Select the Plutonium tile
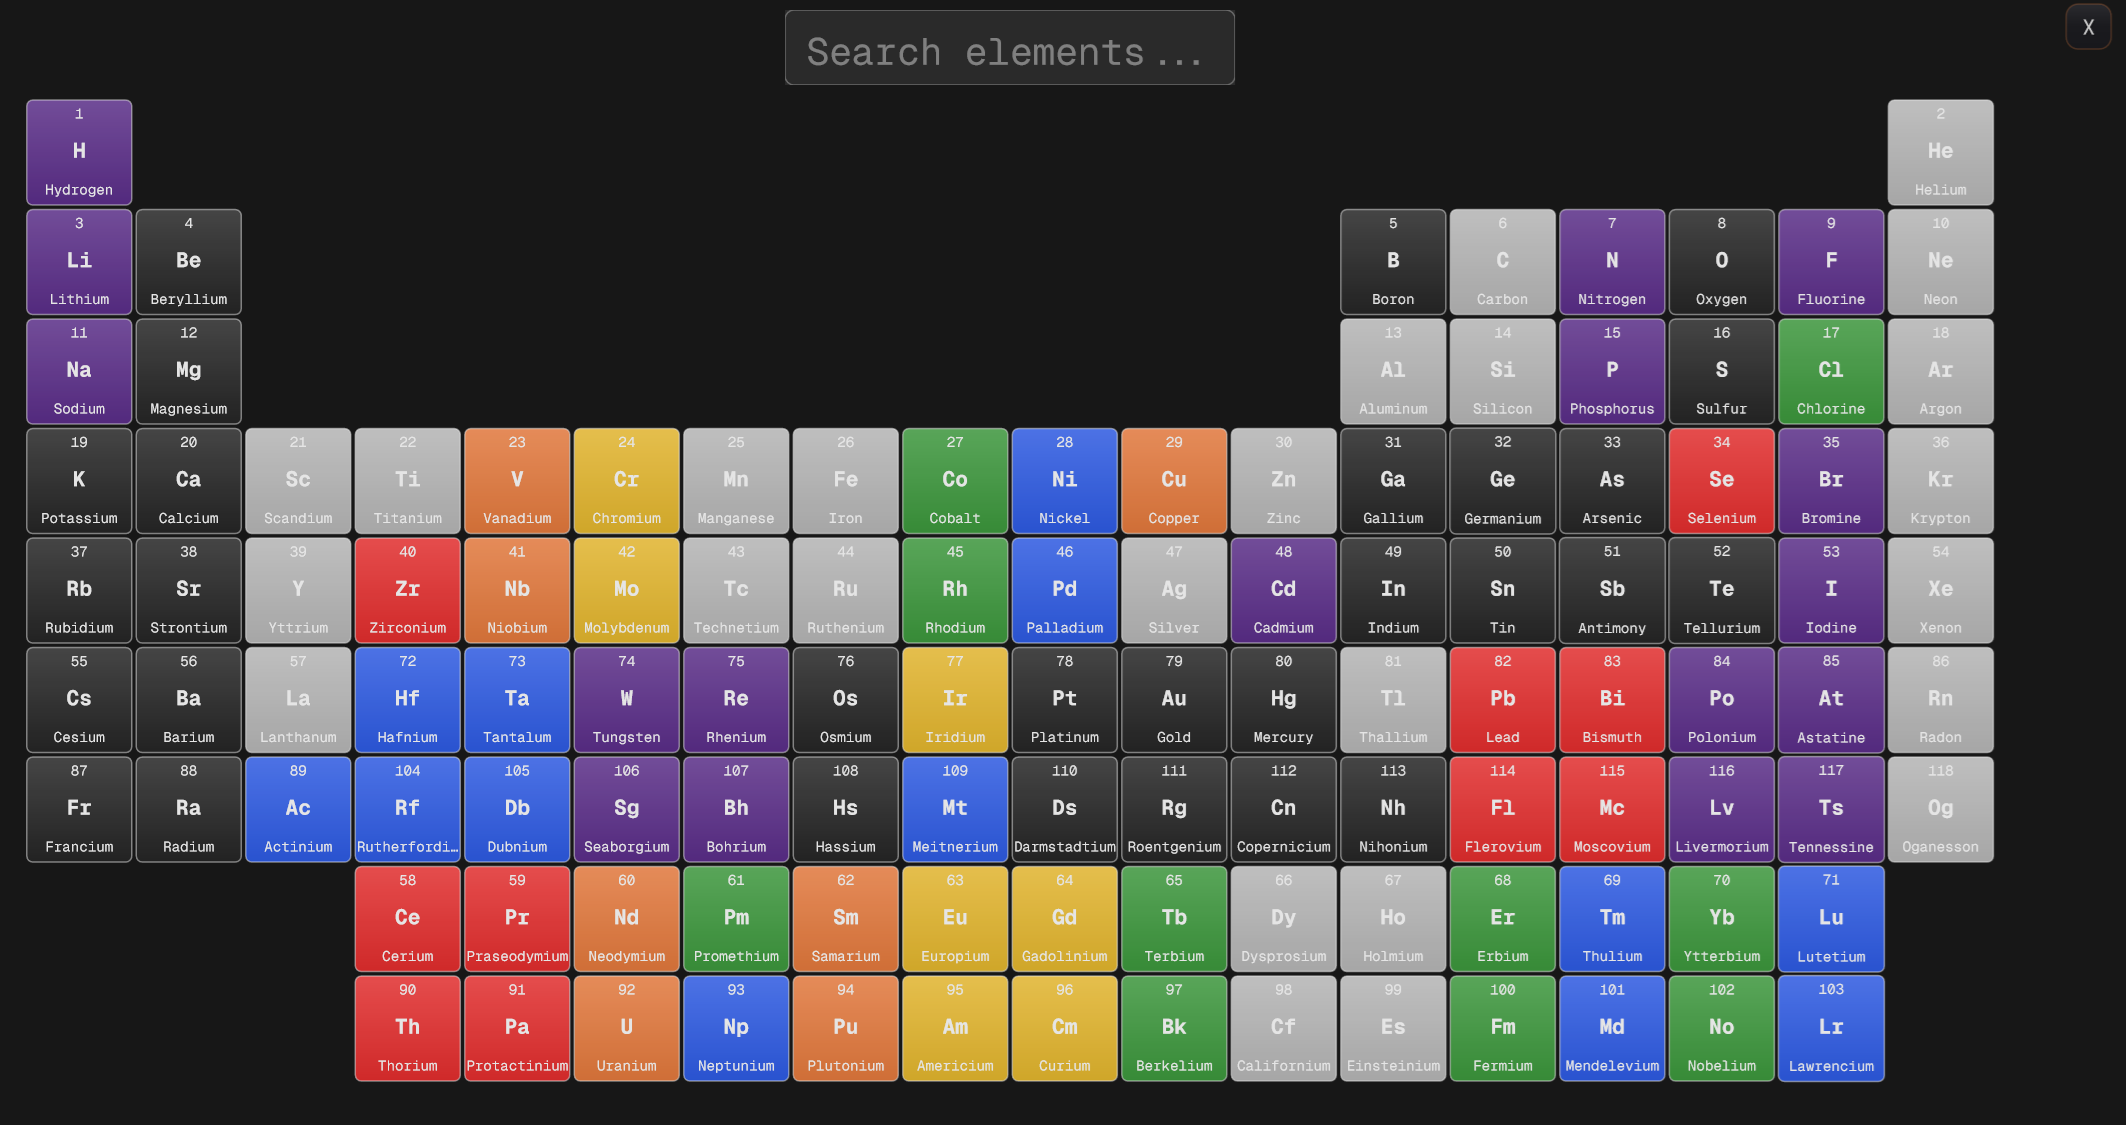 pos(846,1028)
